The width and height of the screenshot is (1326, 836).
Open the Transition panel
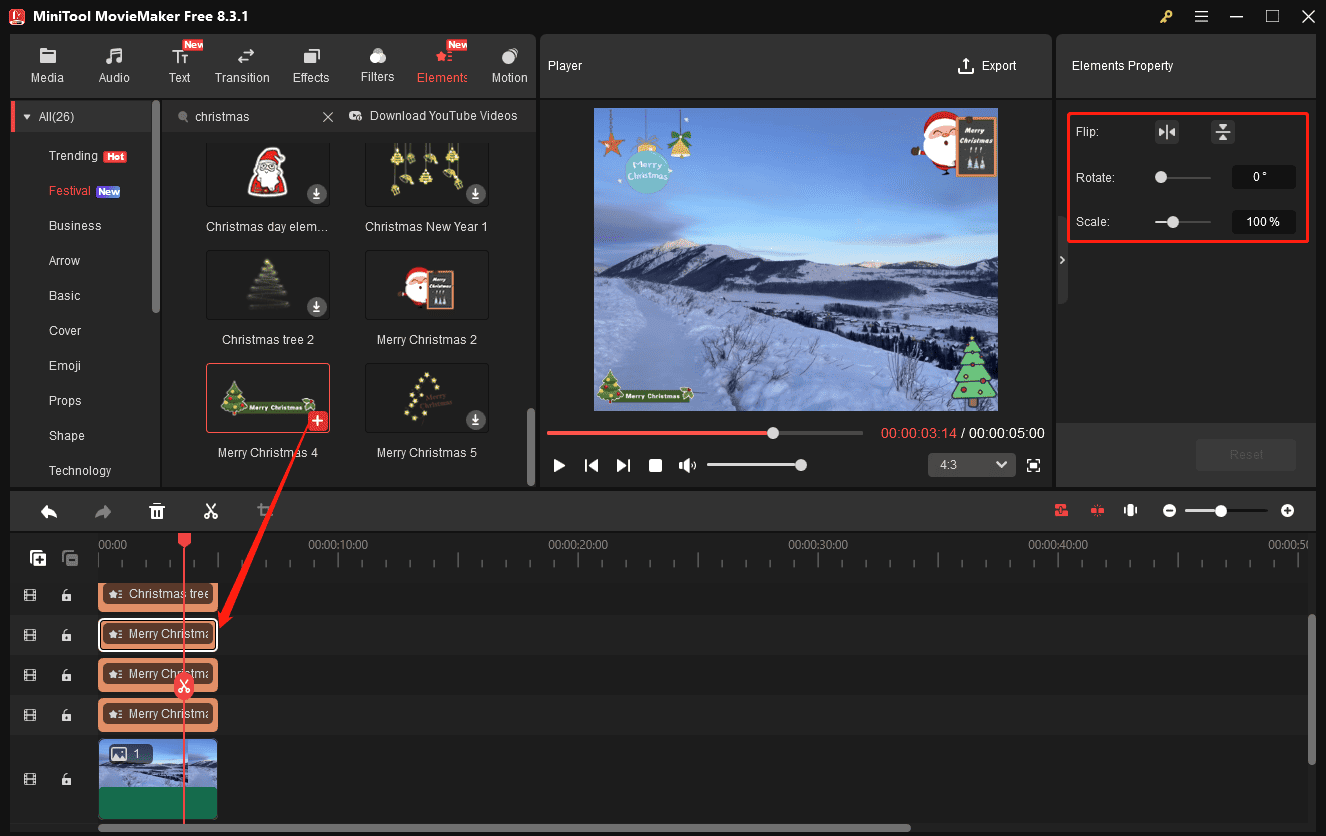tap(242, 63)
